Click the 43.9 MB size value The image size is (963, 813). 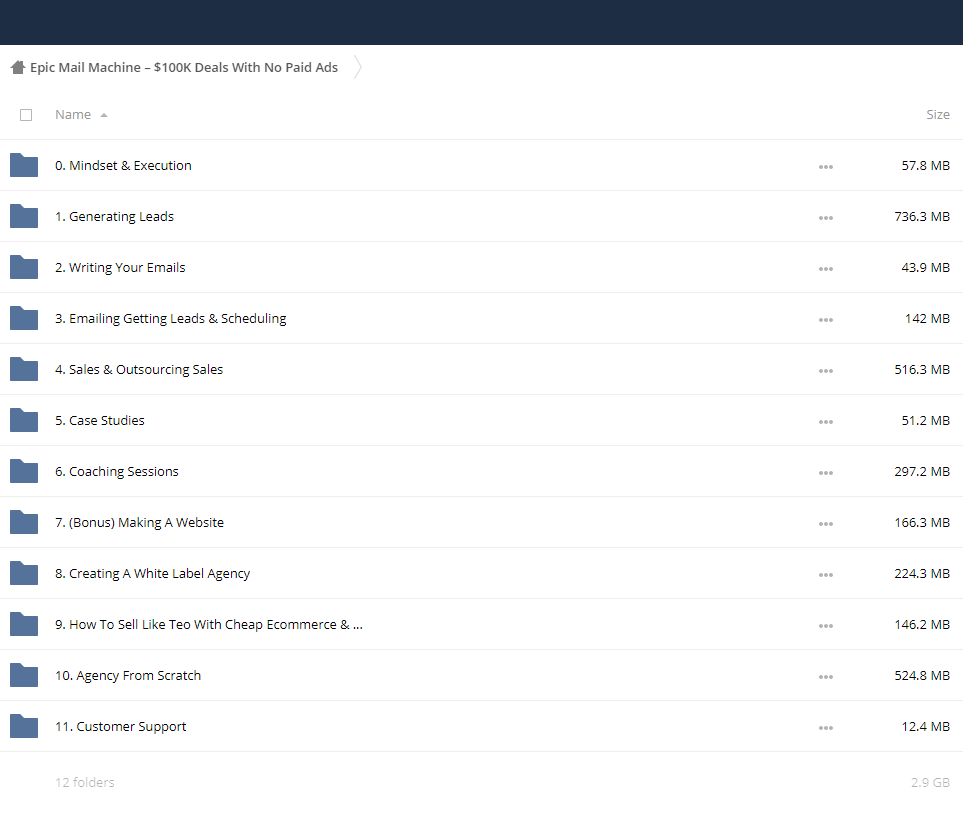926,268
